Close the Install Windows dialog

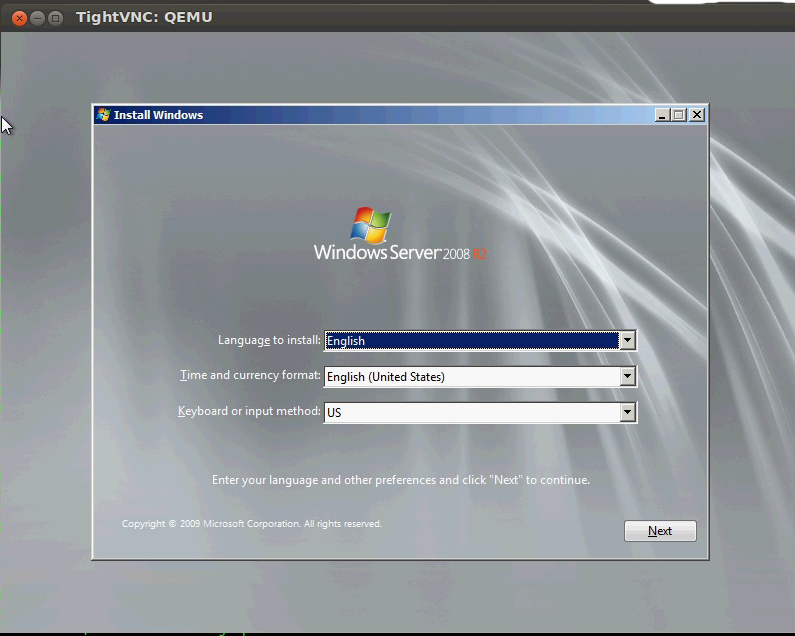tap(697, 115)
